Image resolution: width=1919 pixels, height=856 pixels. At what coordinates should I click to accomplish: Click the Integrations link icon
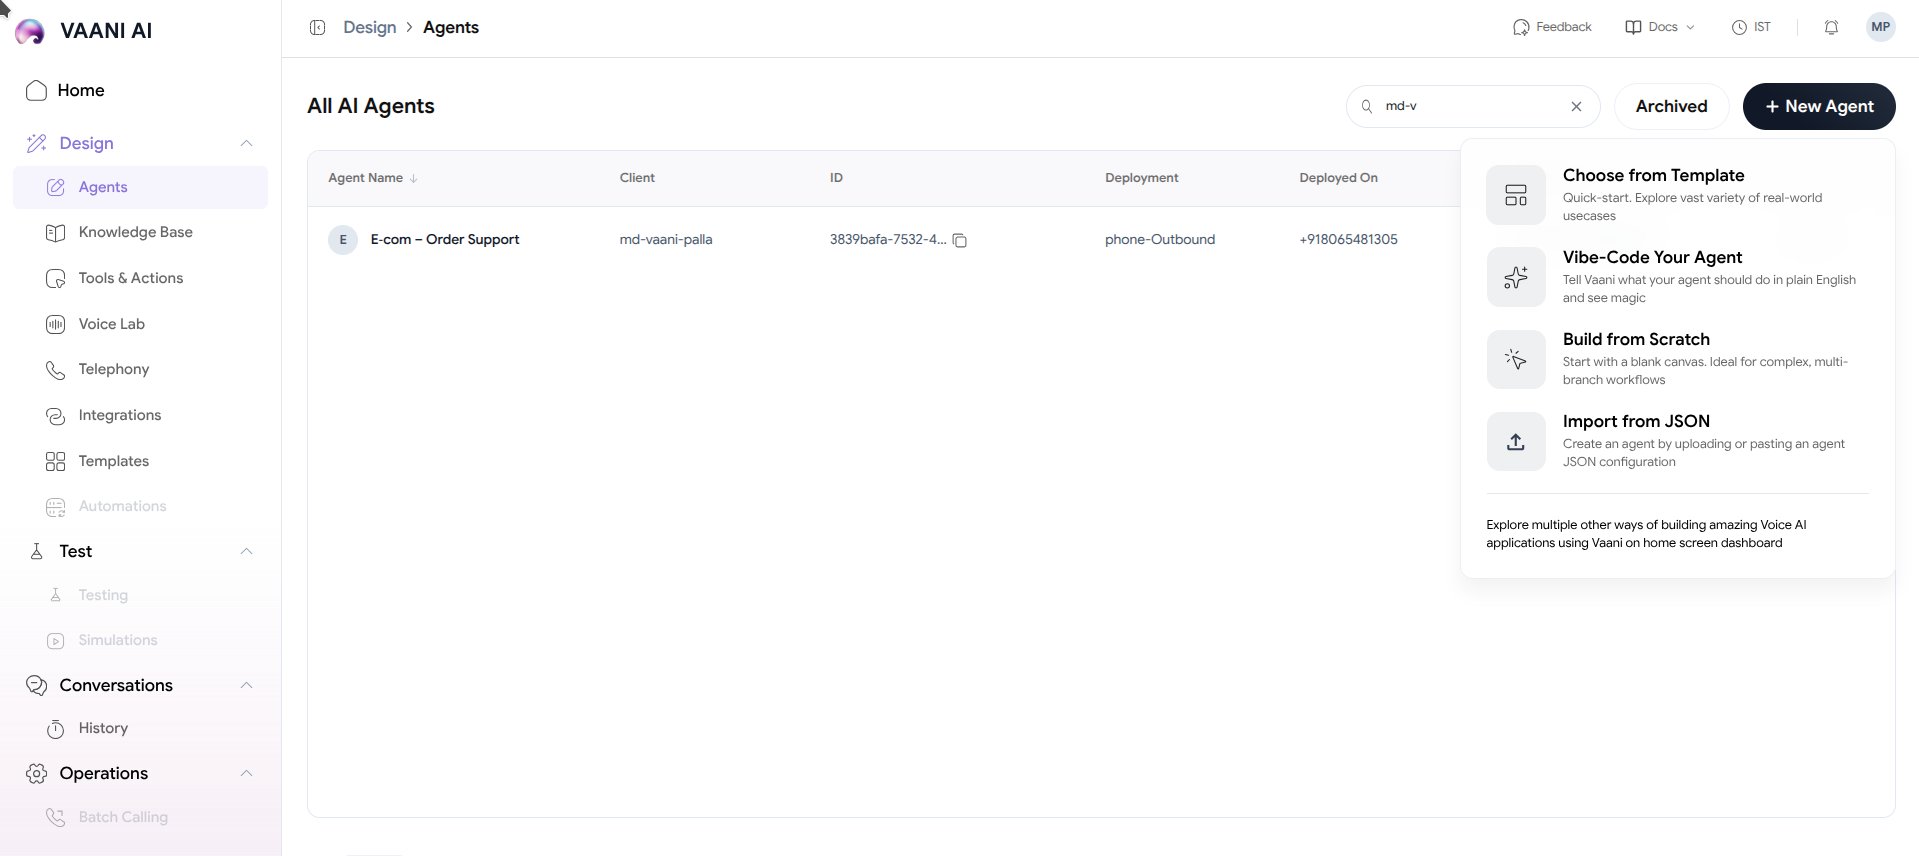(56, 415)
